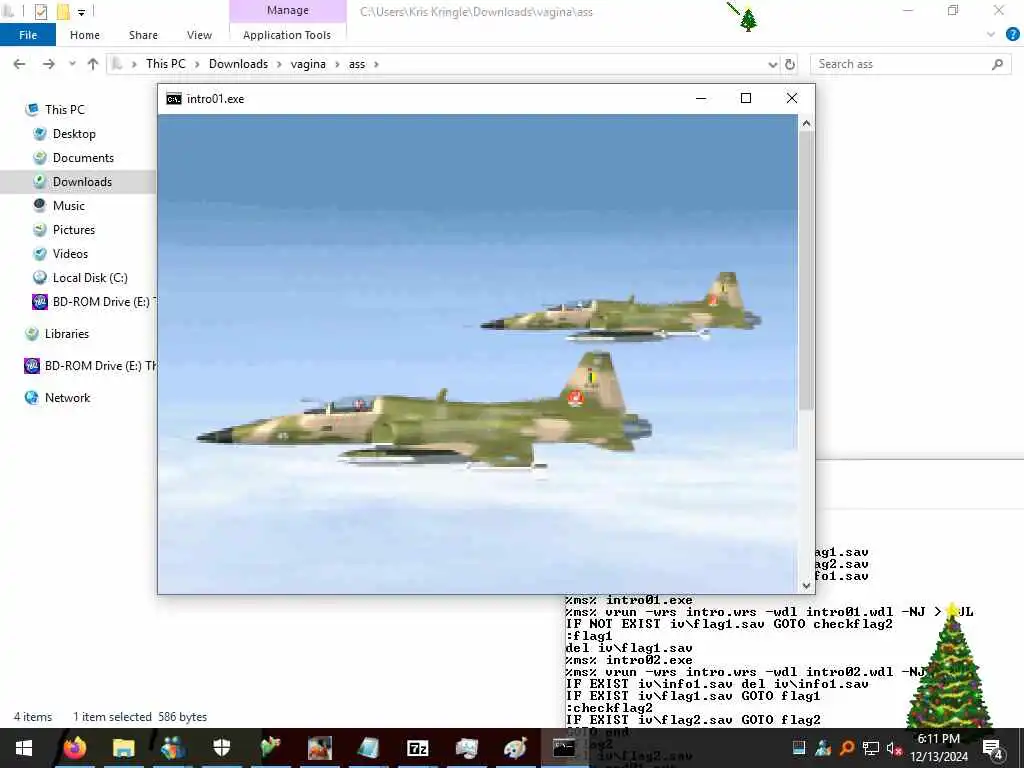The image size is (1024, 768).
Task: Select Libraries in navigation pane
Action: 67,334
